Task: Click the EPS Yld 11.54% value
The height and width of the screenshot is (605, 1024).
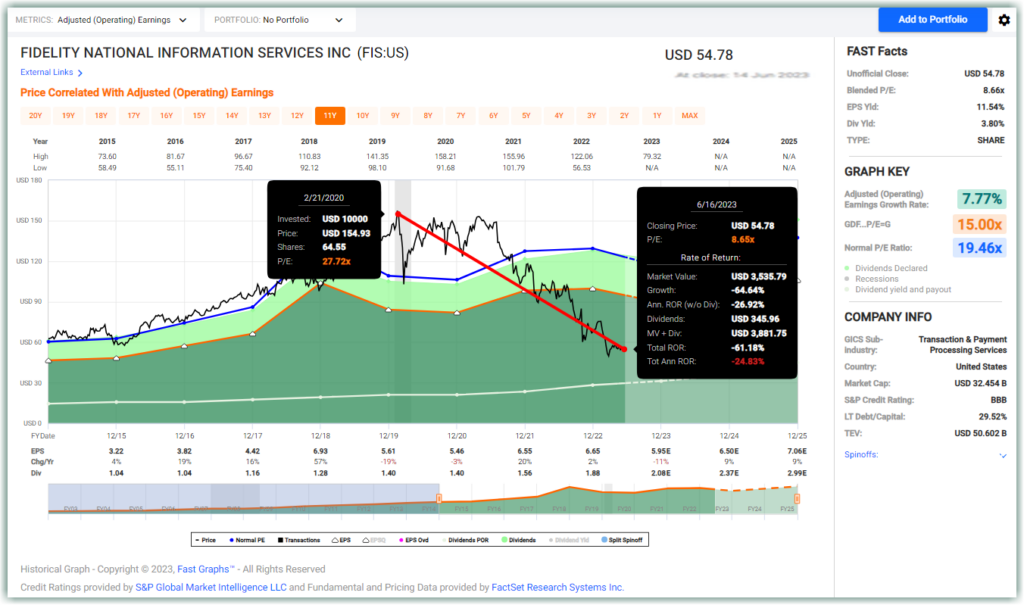Action: coord(990,107)
